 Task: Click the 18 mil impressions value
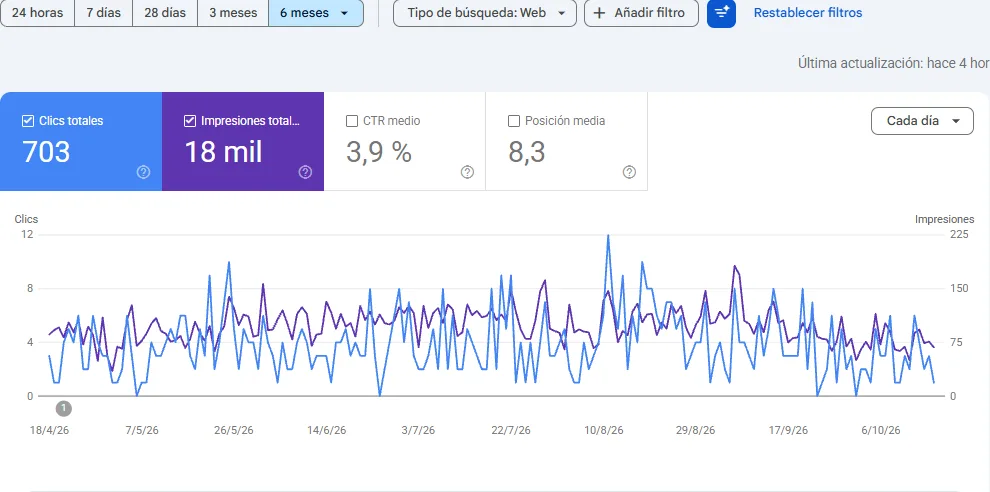coord(223,152)
